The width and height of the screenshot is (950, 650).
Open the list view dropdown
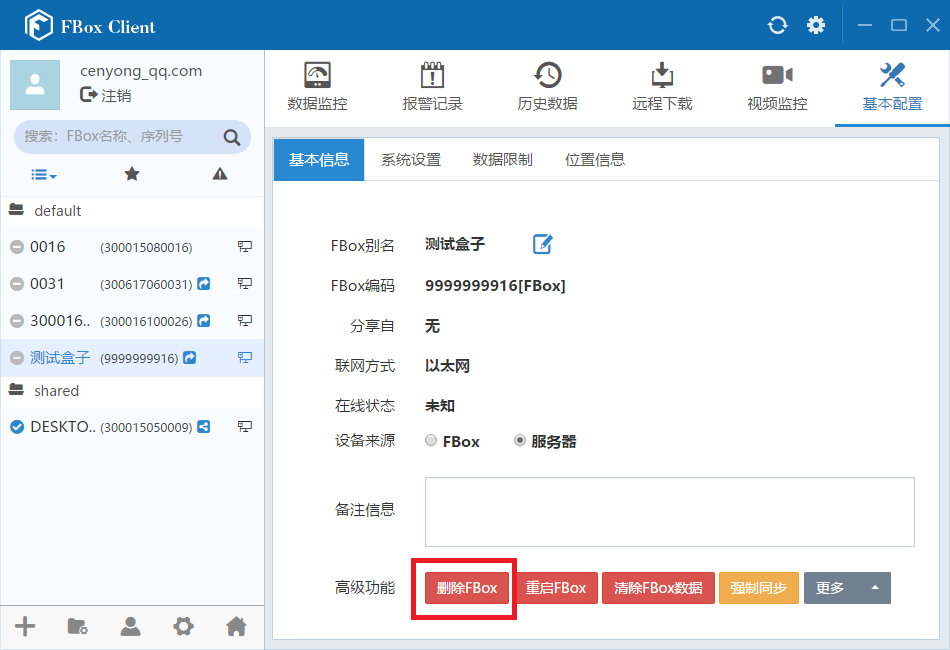(44, 174)
